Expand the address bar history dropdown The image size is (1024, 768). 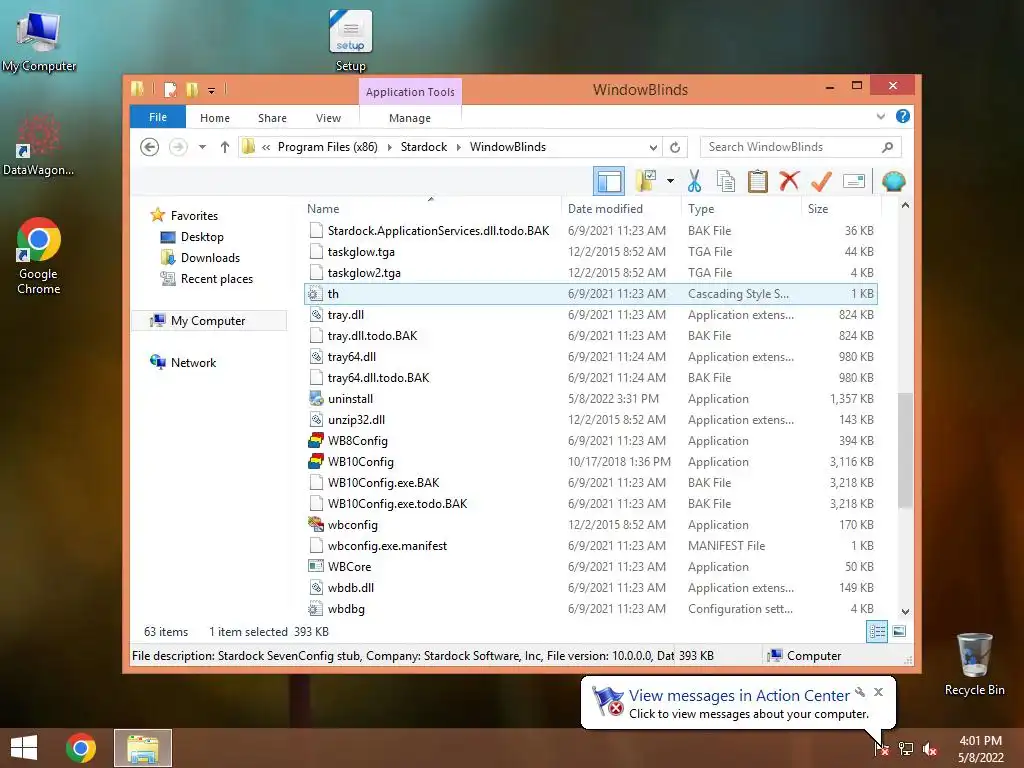coord(653,147)
